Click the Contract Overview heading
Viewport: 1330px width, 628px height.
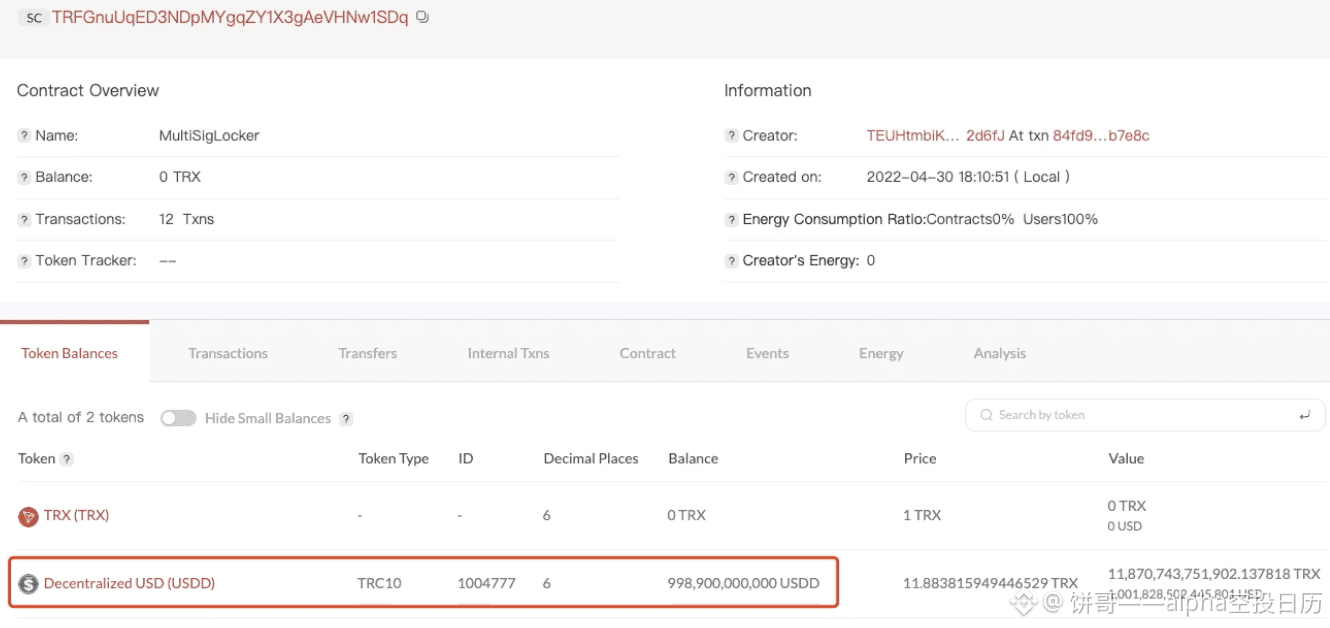pyautogui.click(x=88, y=91)
